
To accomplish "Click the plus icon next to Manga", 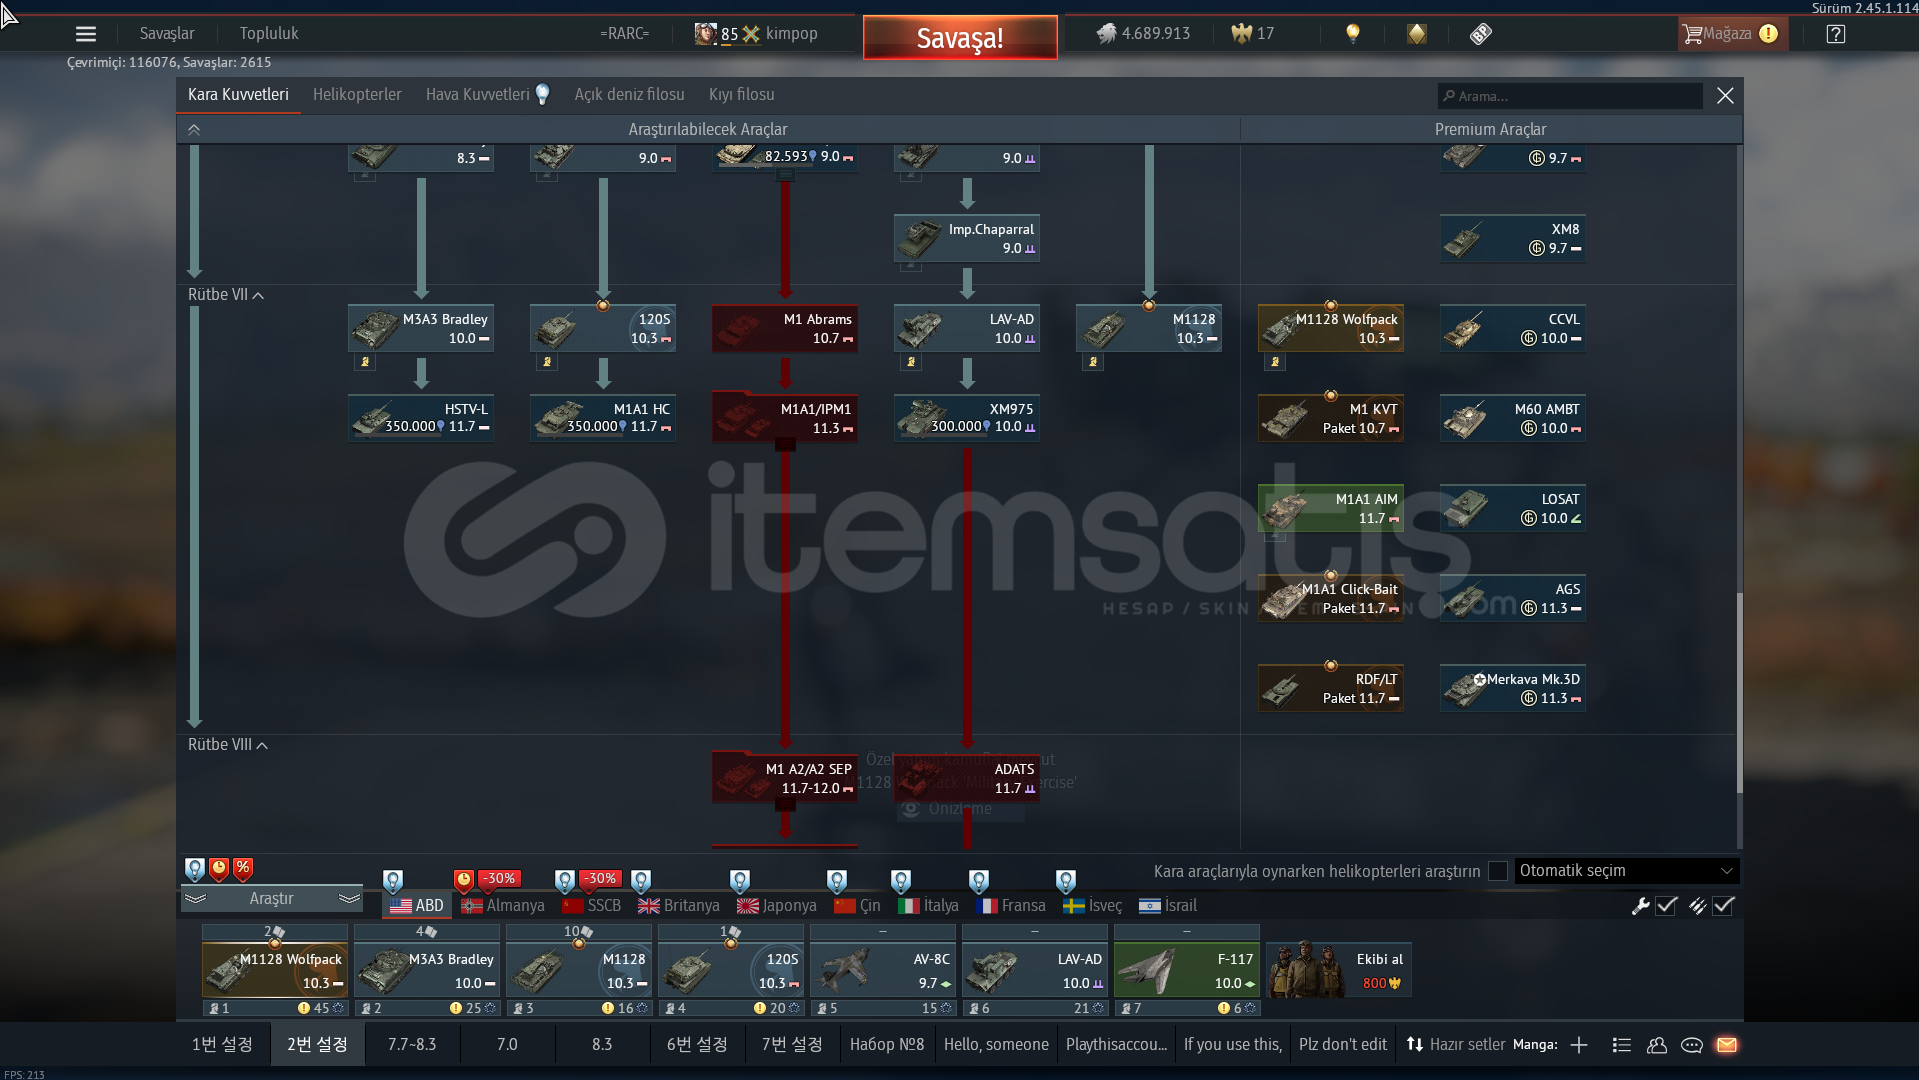I will pos(1579,1045).
